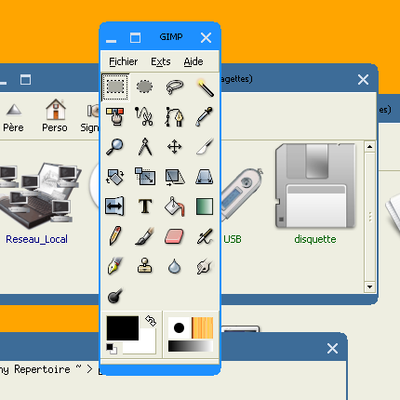The height and width of the screenshot is (400, 400).
Task: Select the Flip tool
Action: pos(115,206)
